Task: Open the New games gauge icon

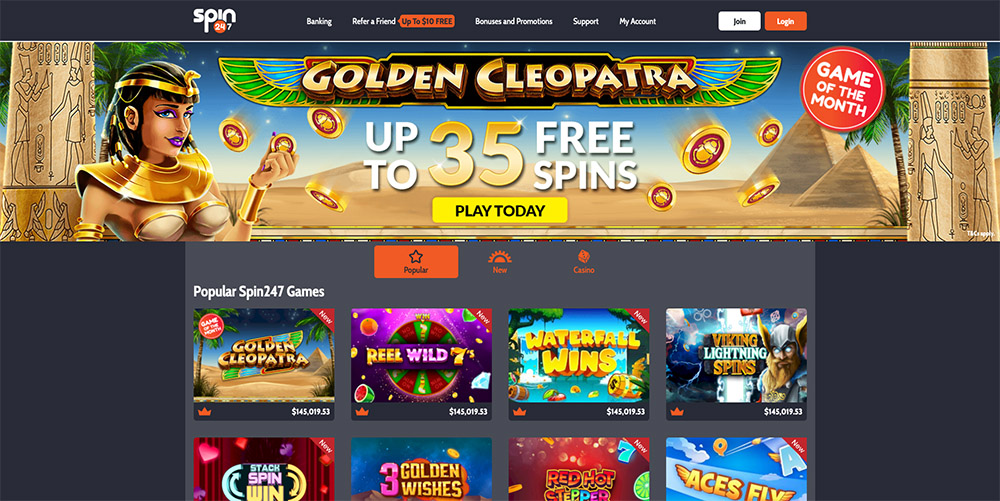Action: [x=499, y=257]
